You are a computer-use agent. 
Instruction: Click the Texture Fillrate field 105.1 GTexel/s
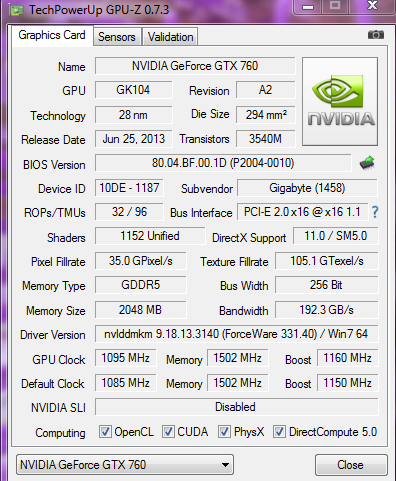pos(327,261)
